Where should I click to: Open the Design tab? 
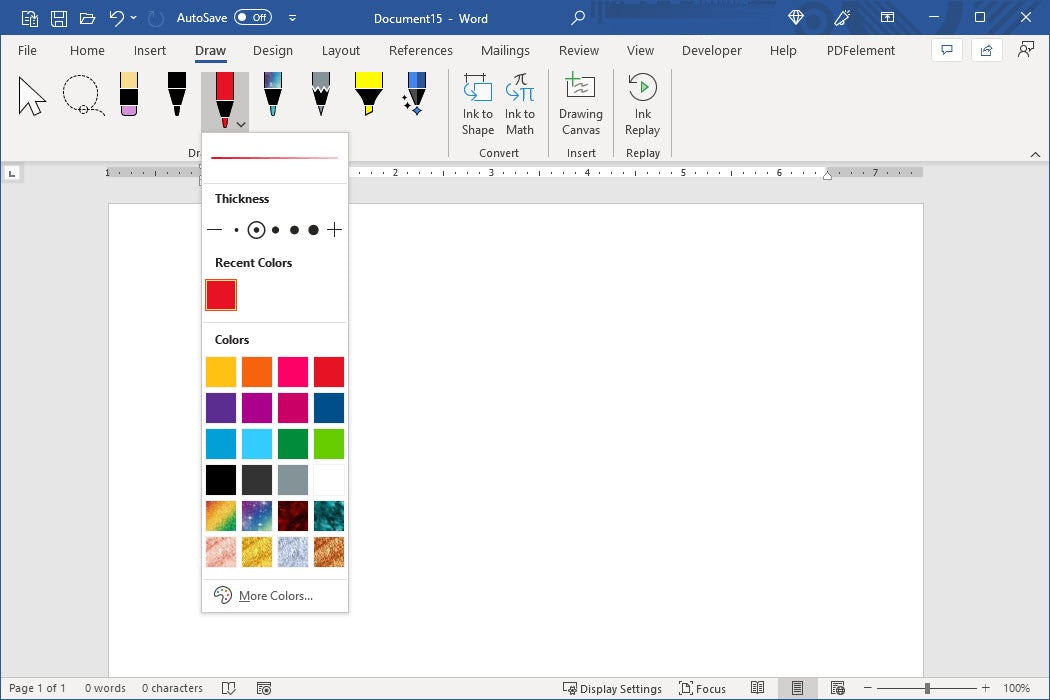click(x=273, y=50)
